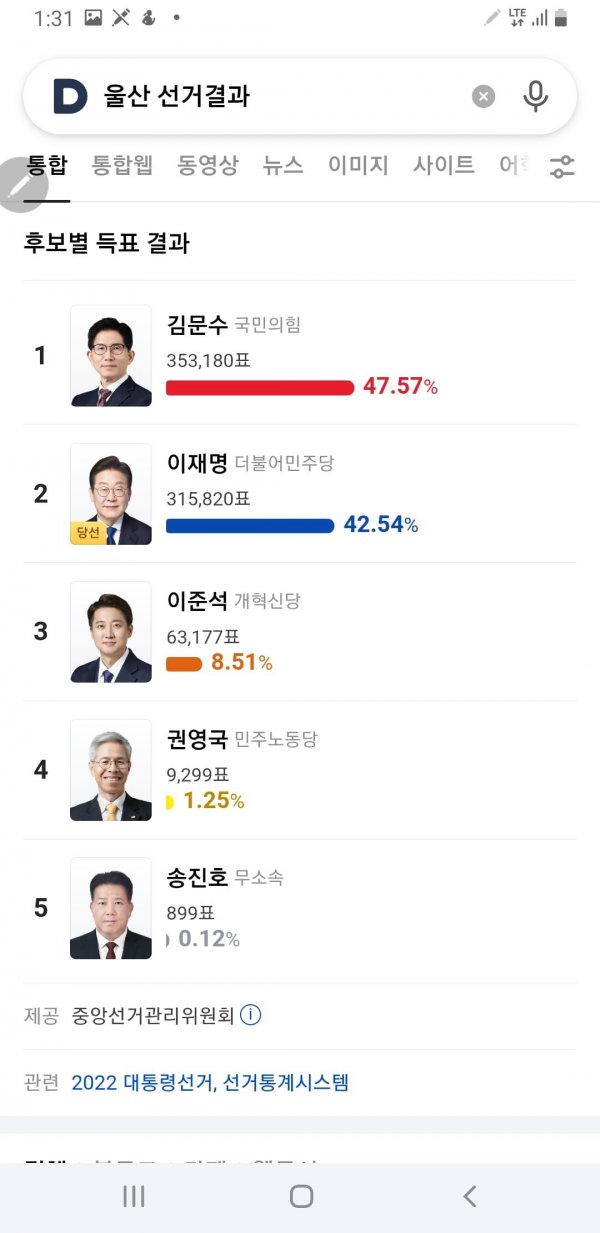Start voice search with the microphone icon
The height and width of the screenshot is (1233, 600).
coord(536,96)
